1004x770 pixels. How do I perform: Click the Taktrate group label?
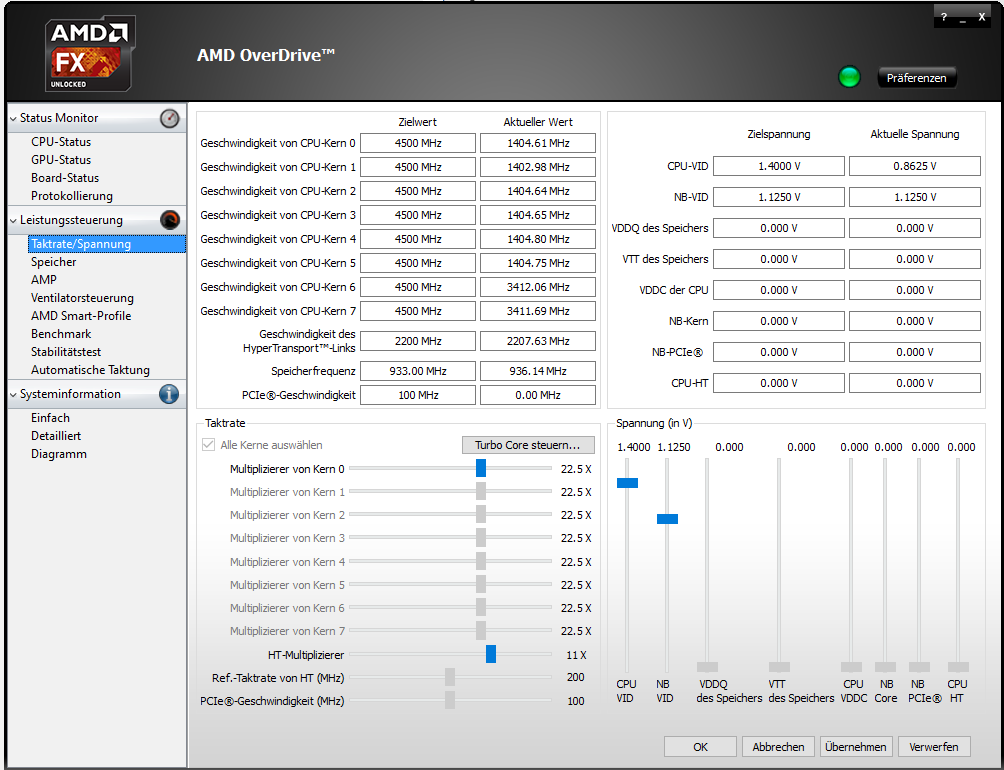225,423
